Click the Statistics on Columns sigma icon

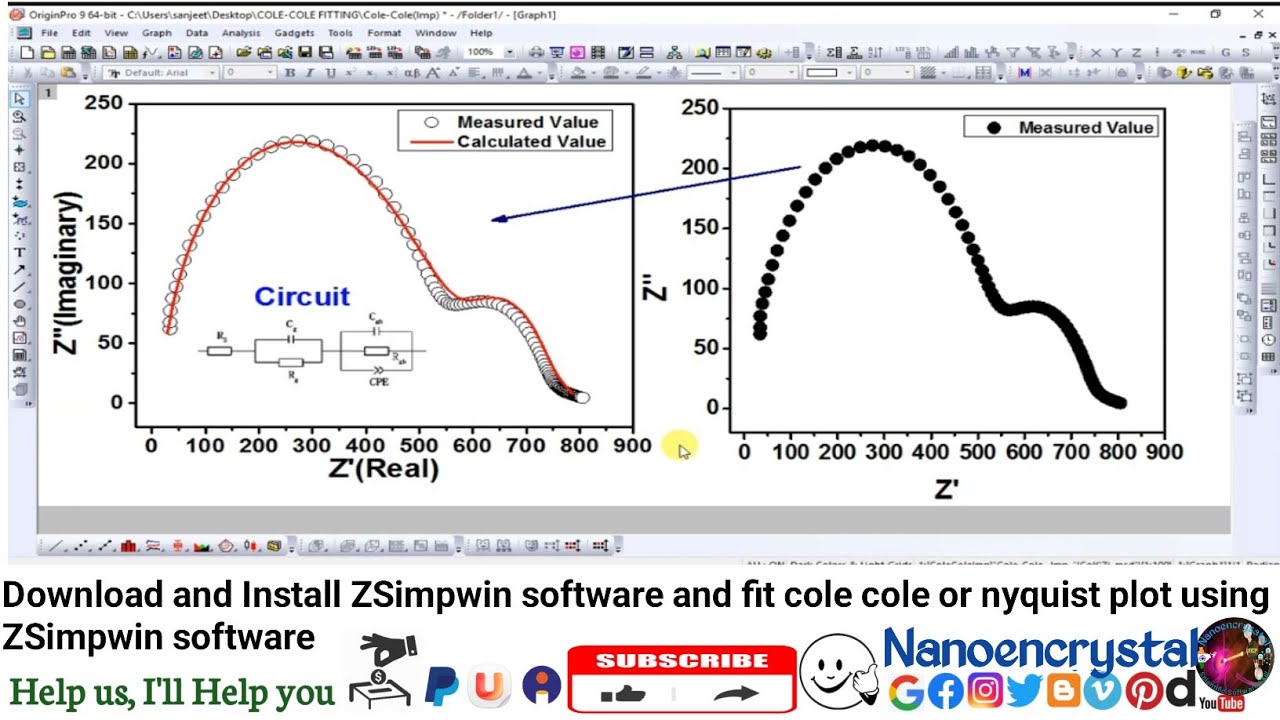834,52
